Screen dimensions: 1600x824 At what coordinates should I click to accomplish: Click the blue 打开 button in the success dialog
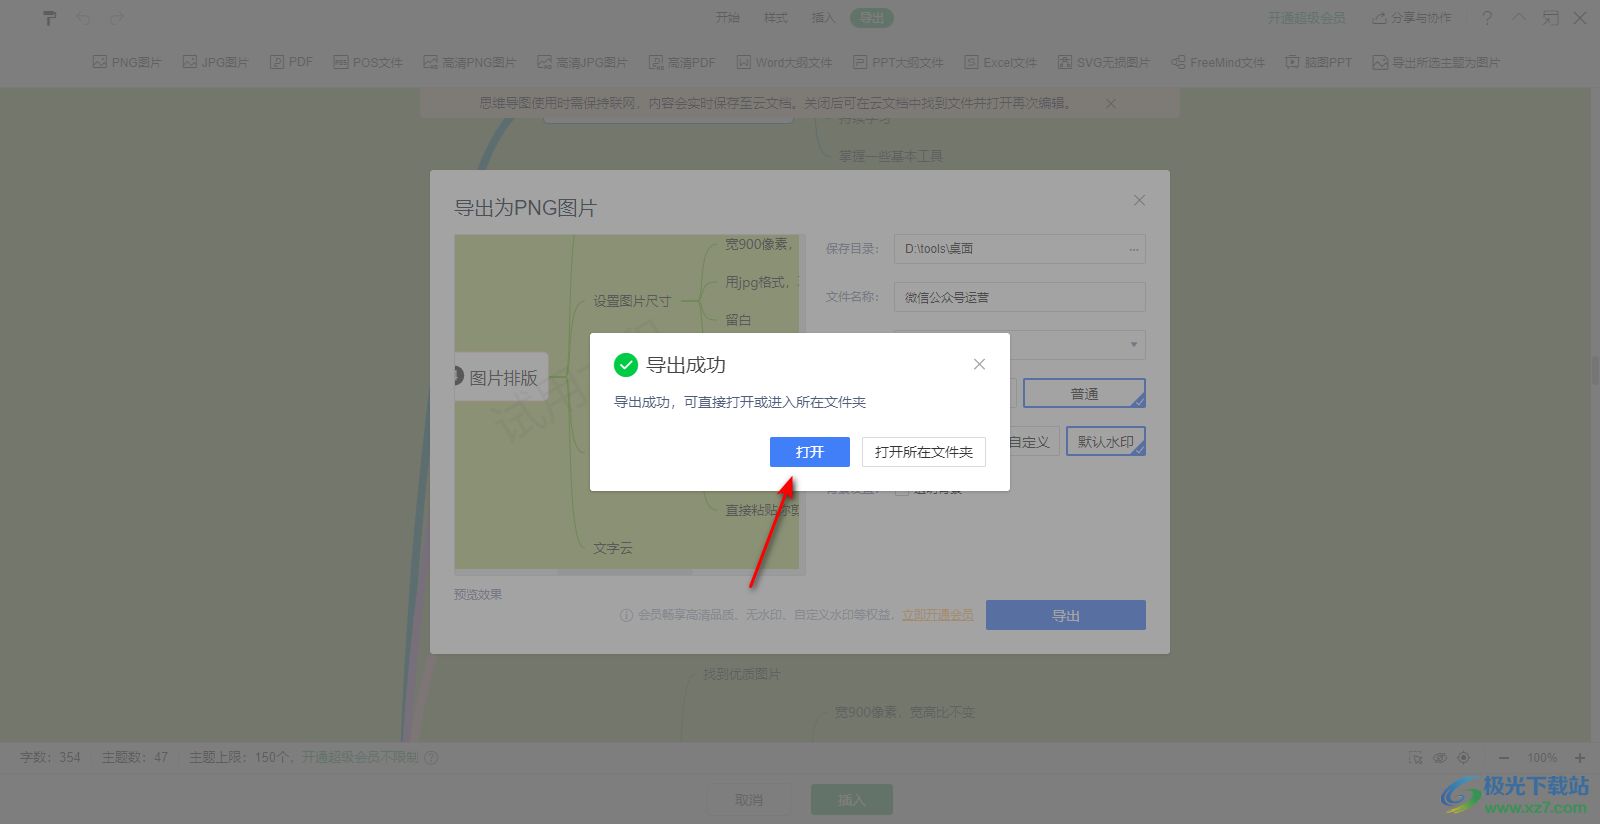coord(809,452)
